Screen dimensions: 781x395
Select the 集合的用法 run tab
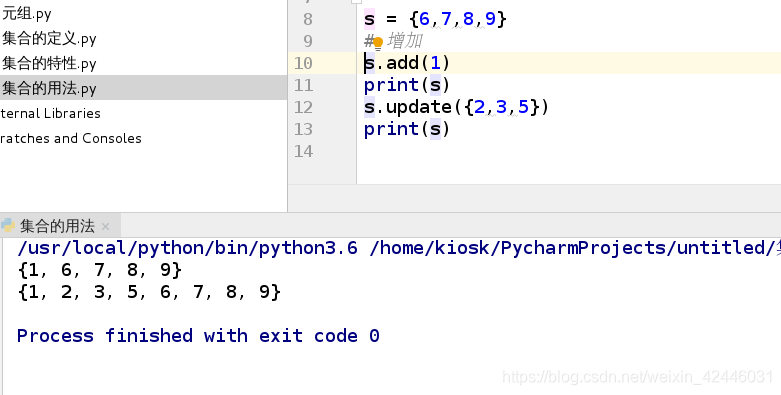point(57,226)
